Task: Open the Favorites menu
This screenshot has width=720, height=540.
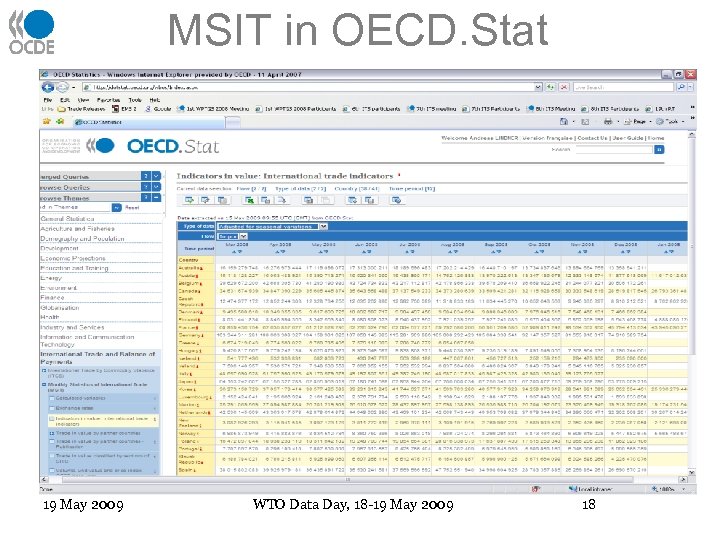Action: coord(108,100)
